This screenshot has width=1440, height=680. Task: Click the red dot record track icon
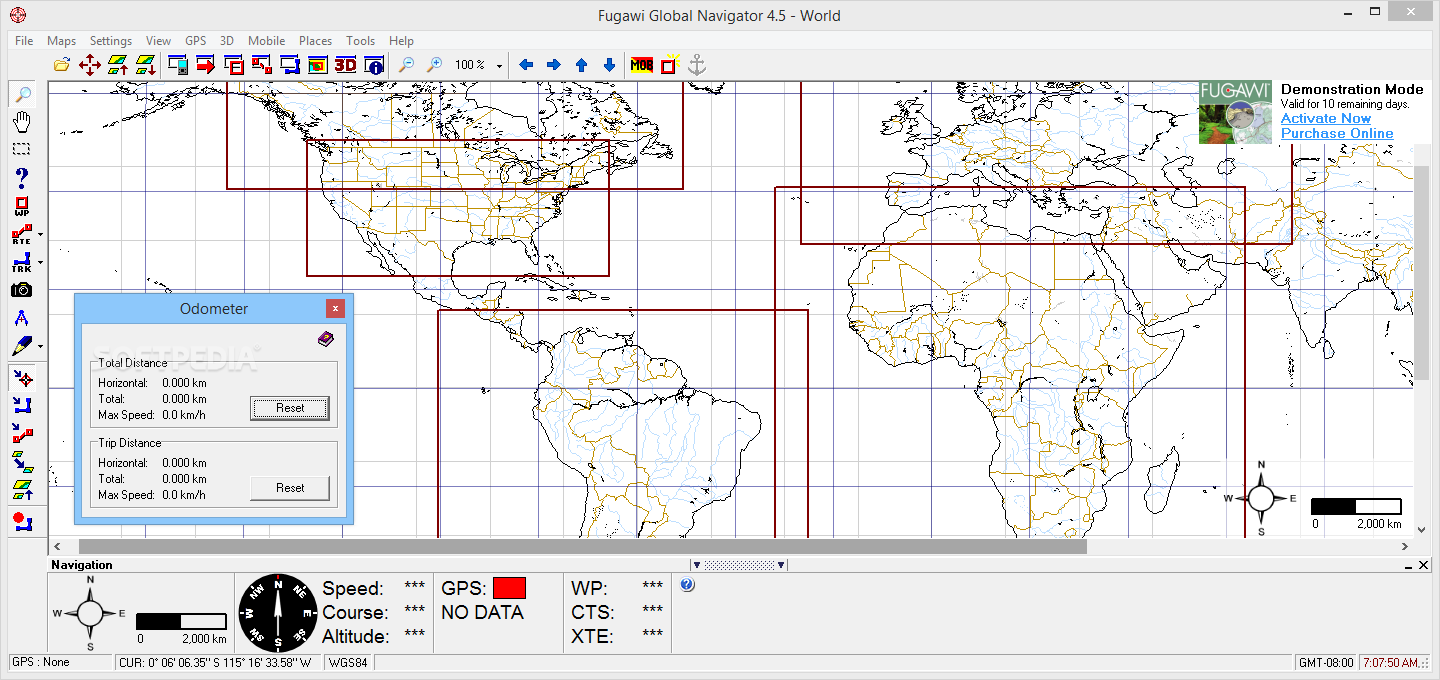pos(22,521)
